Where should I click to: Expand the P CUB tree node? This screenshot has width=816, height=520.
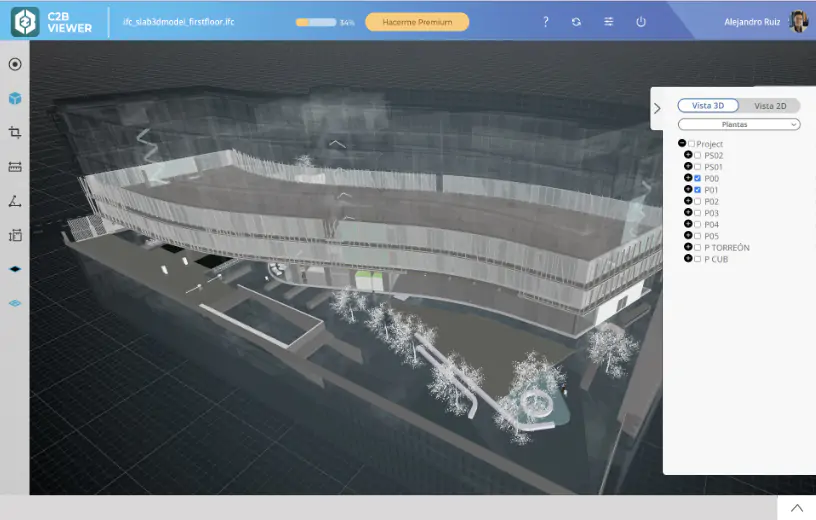(x=688, y=258)
